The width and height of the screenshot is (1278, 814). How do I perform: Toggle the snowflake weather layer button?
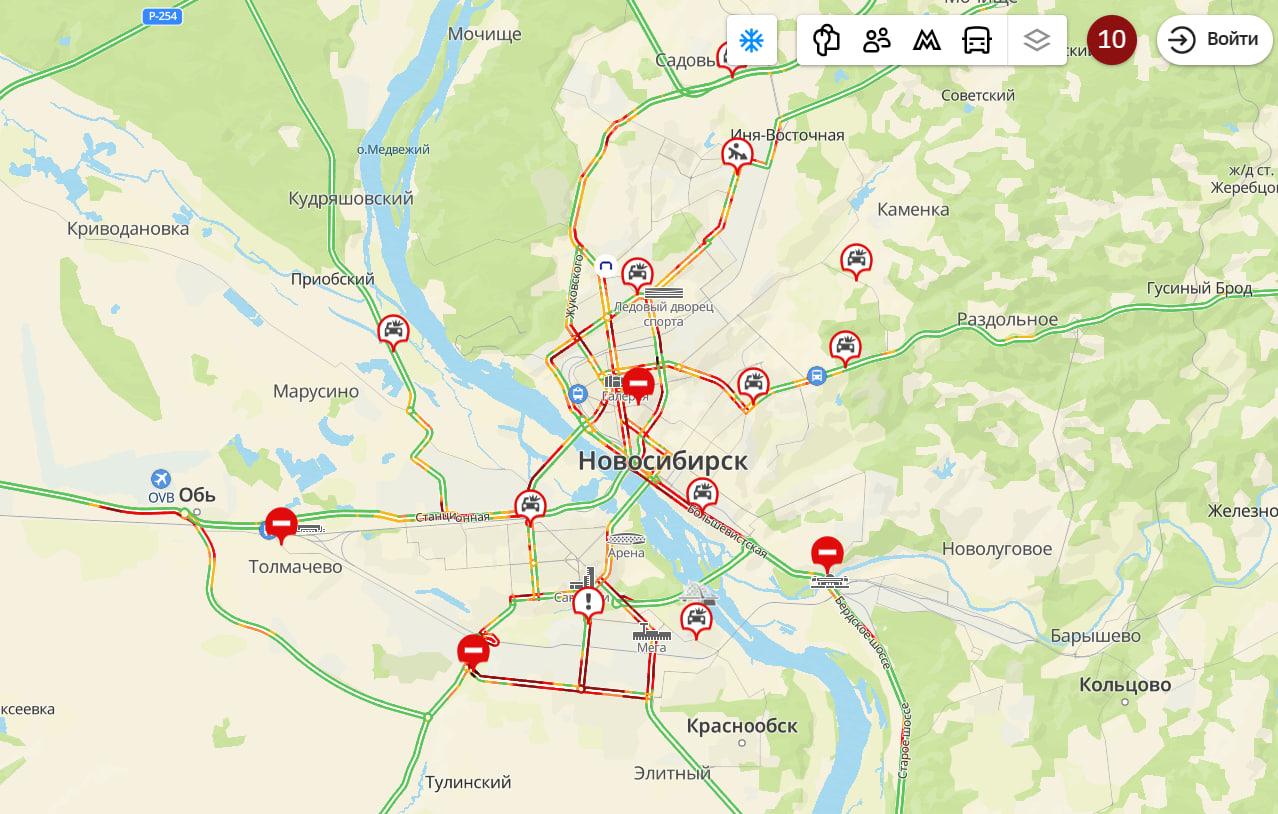[751, 41]
